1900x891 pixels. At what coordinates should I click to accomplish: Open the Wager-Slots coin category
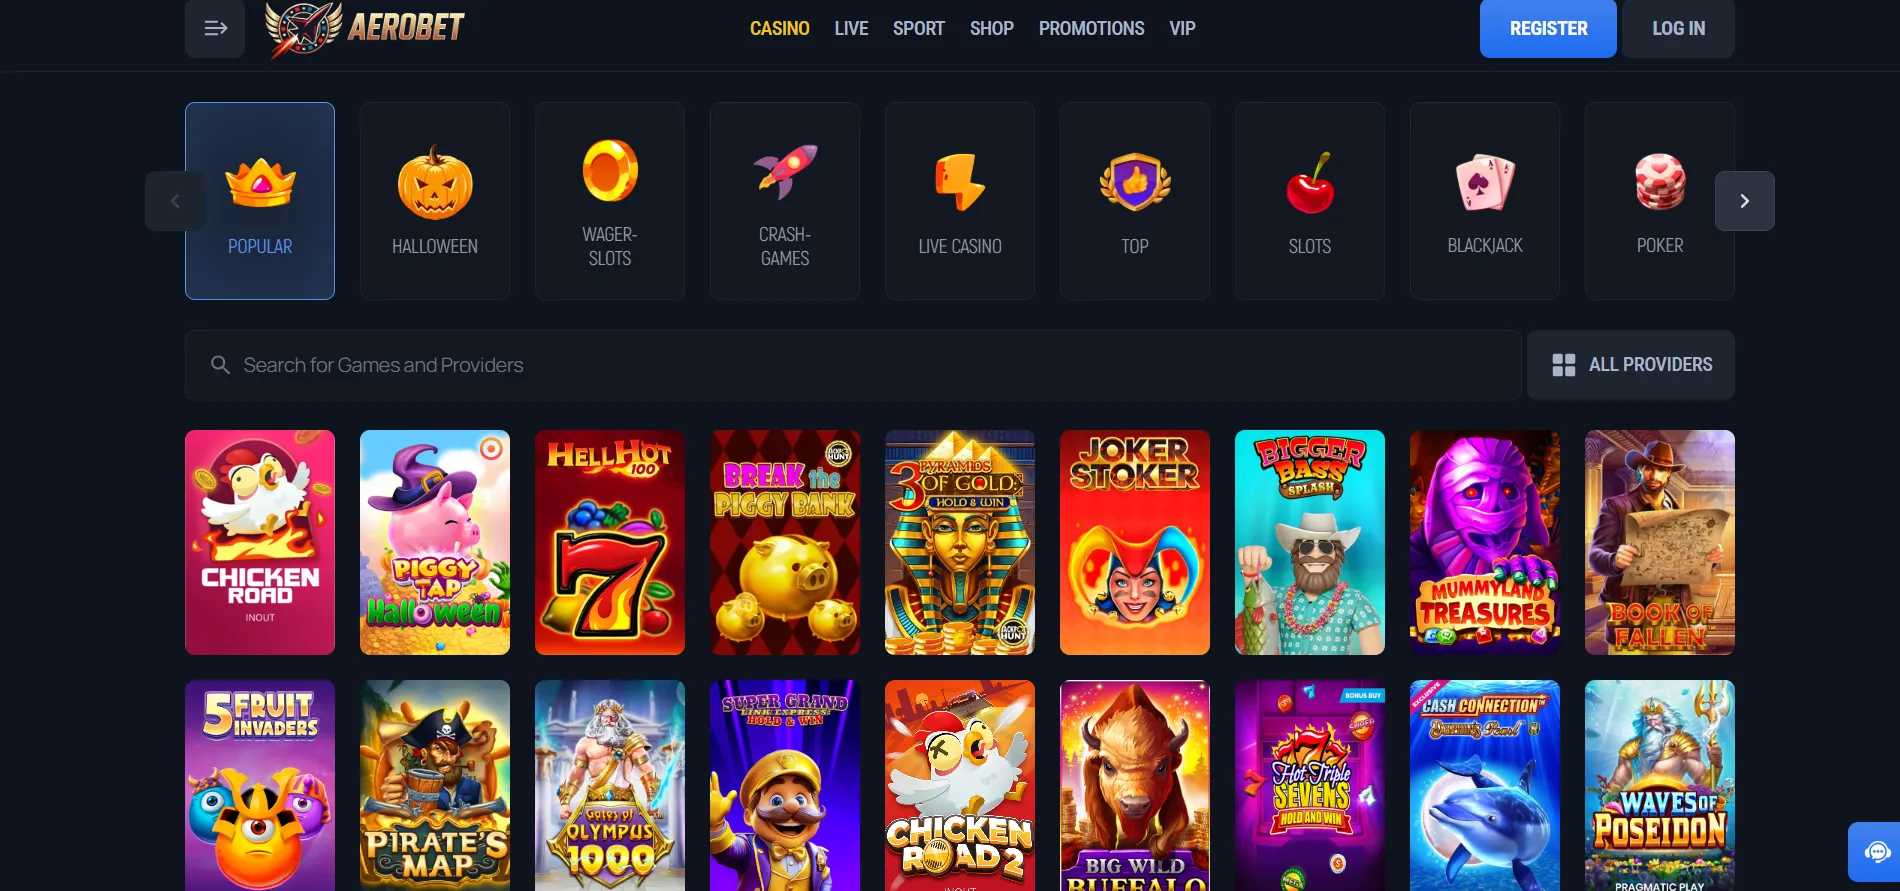click(610, 201)
